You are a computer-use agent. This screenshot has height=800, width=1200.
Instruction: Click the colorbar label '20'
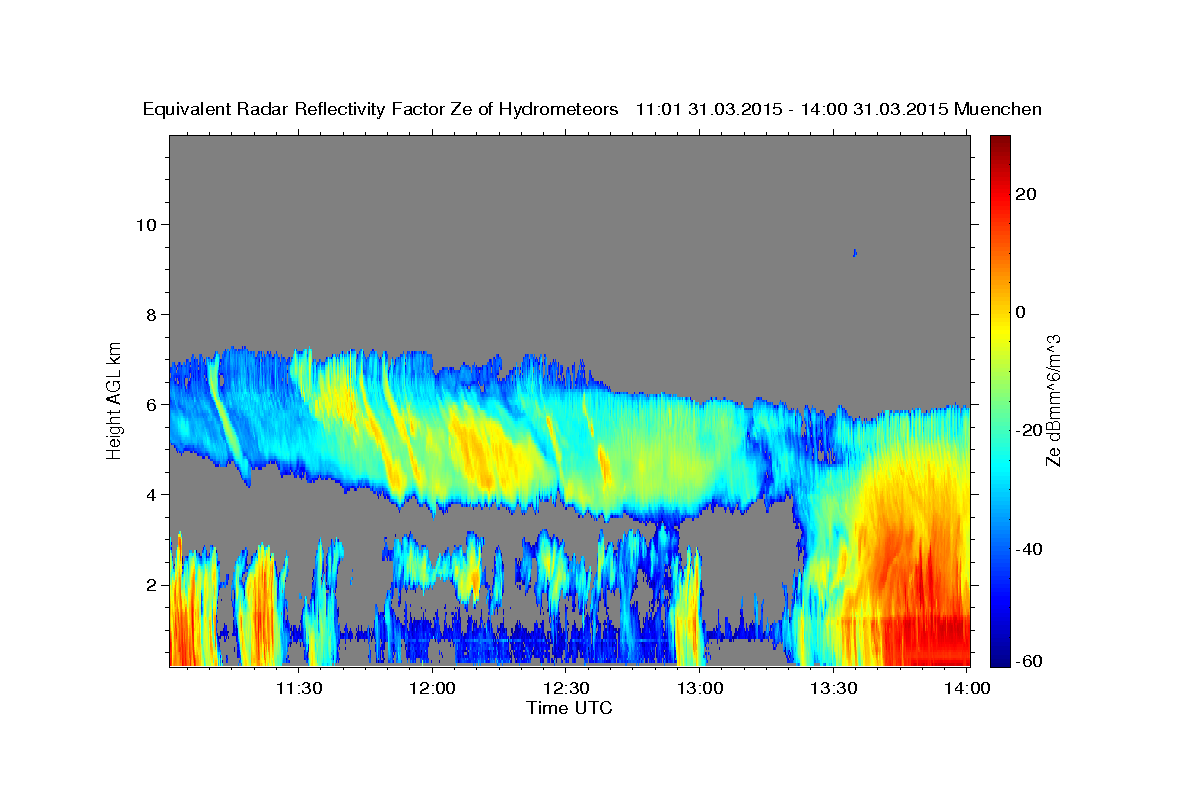(1026, 194)
